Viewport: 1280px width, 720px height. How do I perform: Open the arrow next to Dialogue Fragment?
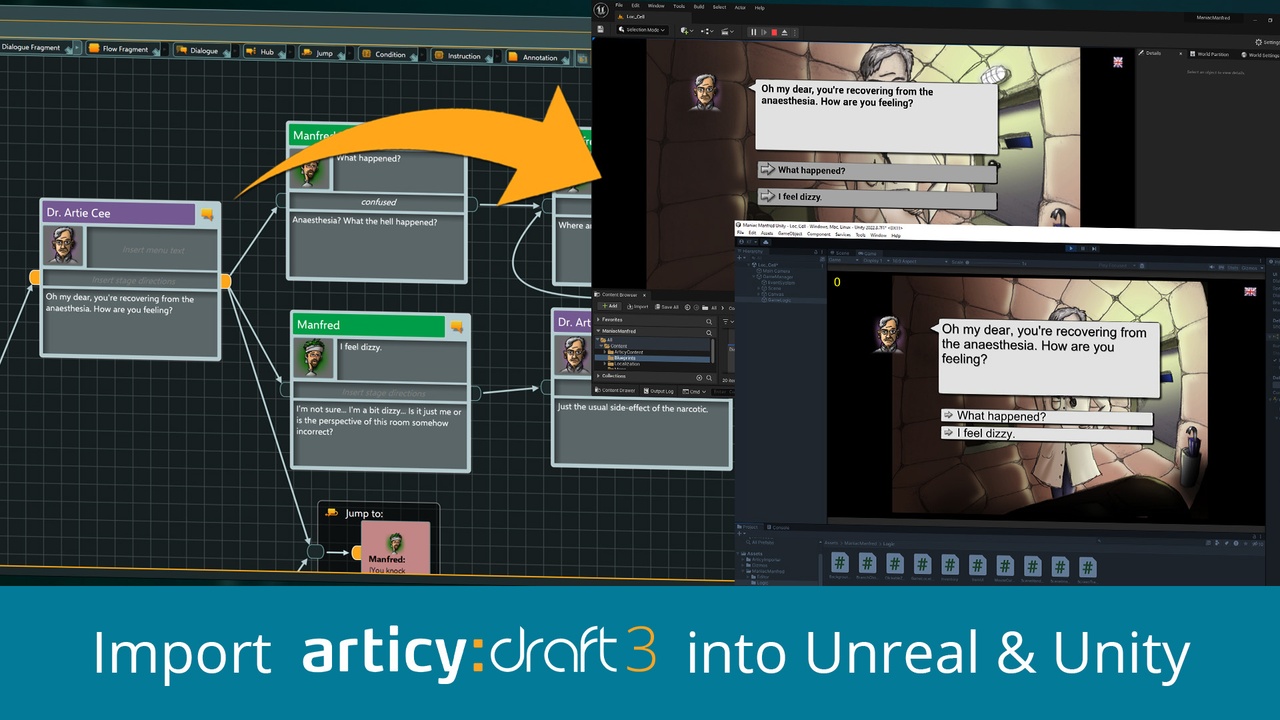(77, 48)
